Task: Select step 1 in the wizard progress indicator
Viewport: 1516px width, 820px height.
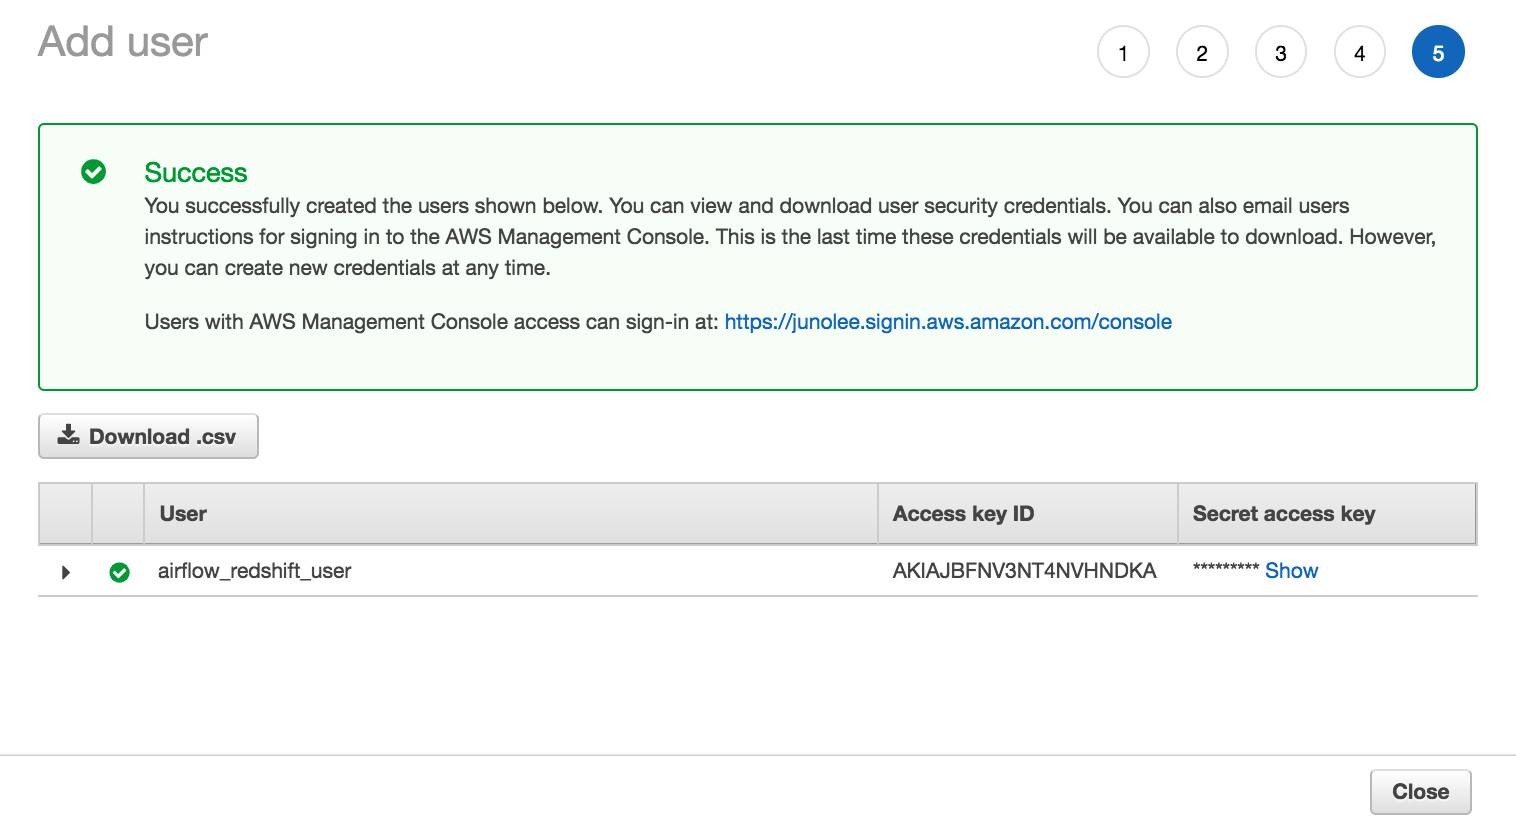Action: [x=1123, y=52]
